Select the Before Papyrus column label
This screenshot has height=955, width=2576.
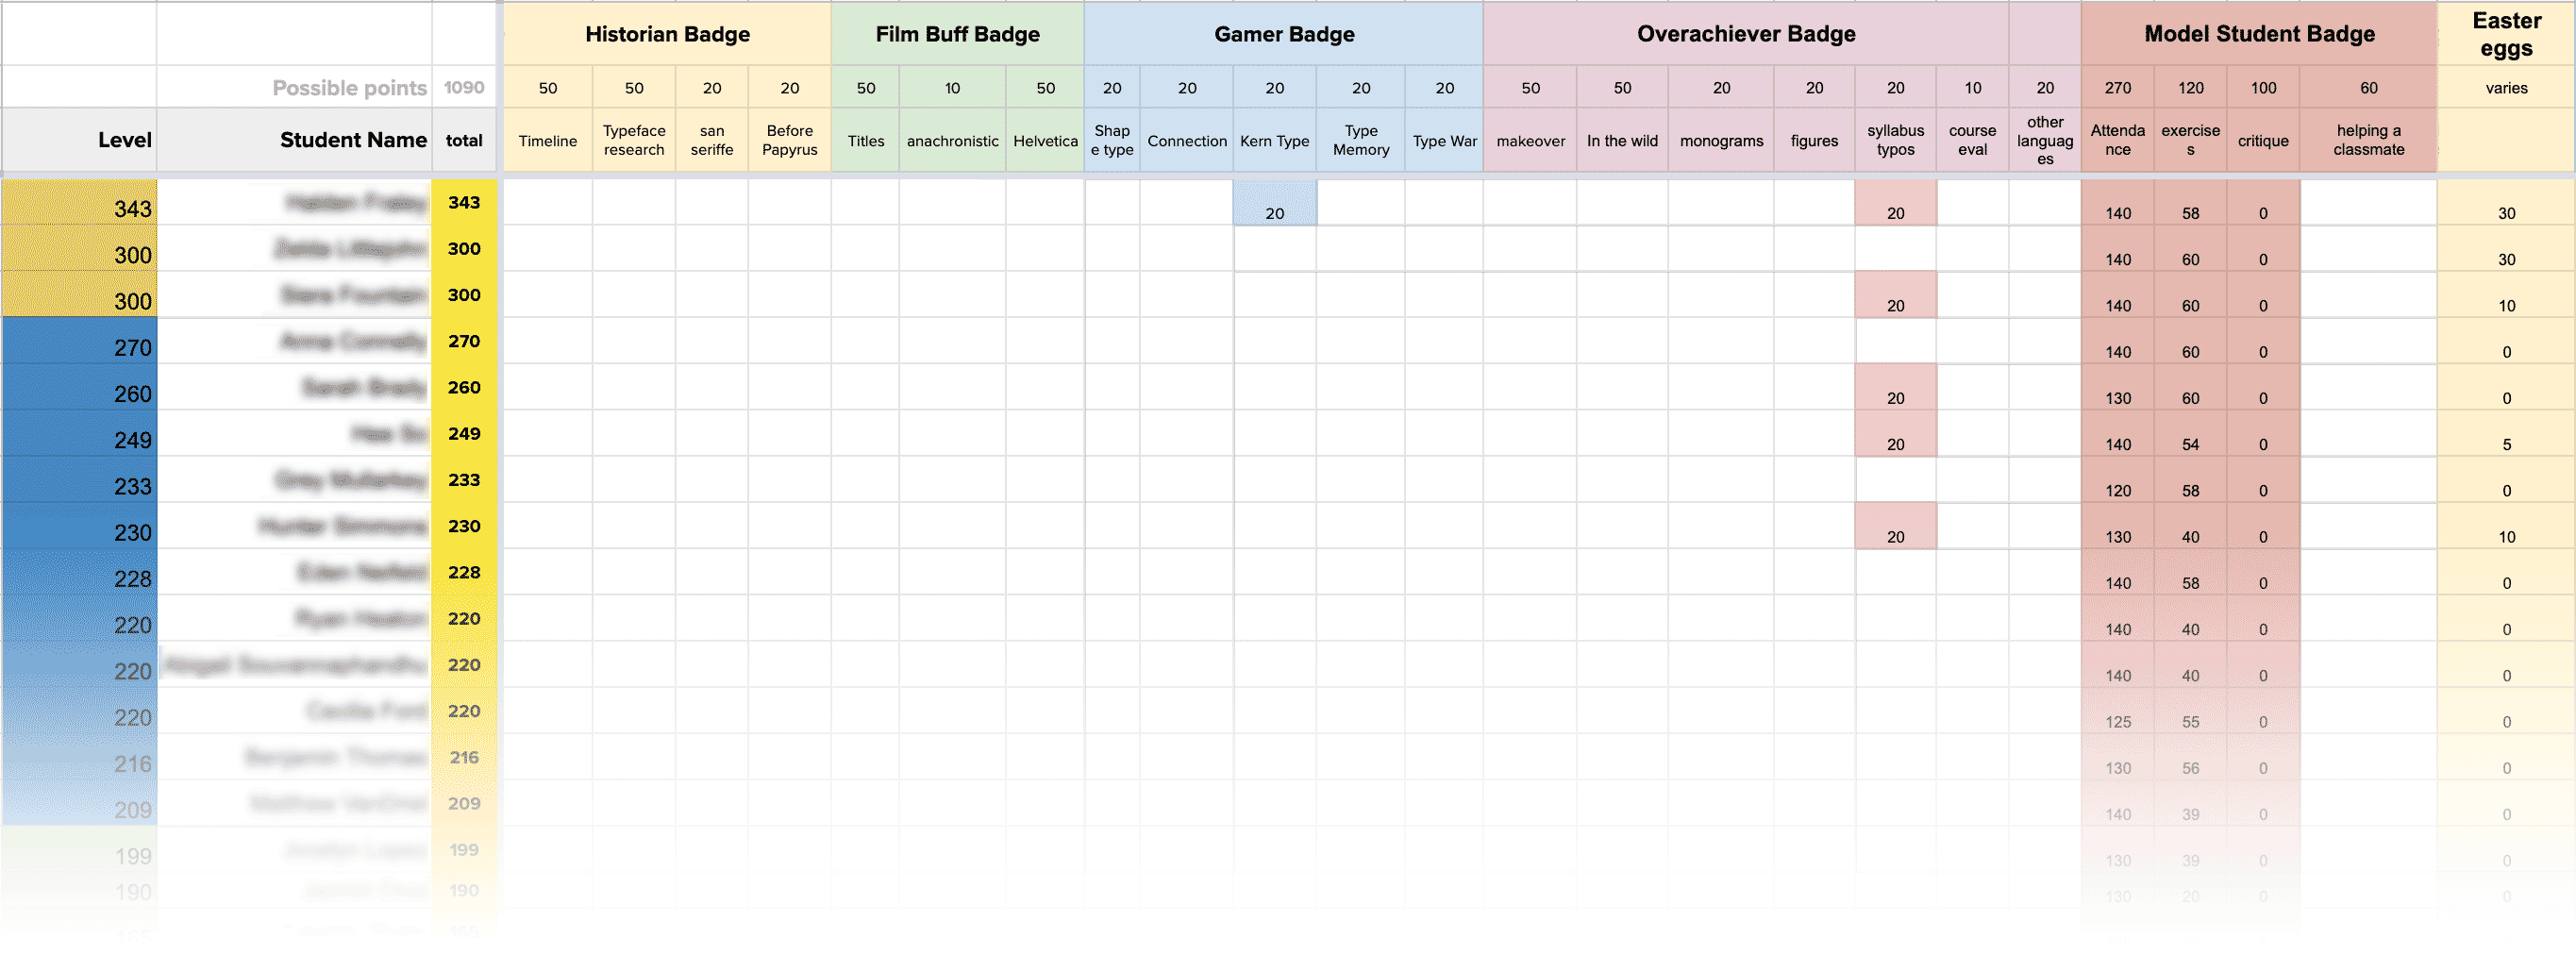click(x=789, y=140)
